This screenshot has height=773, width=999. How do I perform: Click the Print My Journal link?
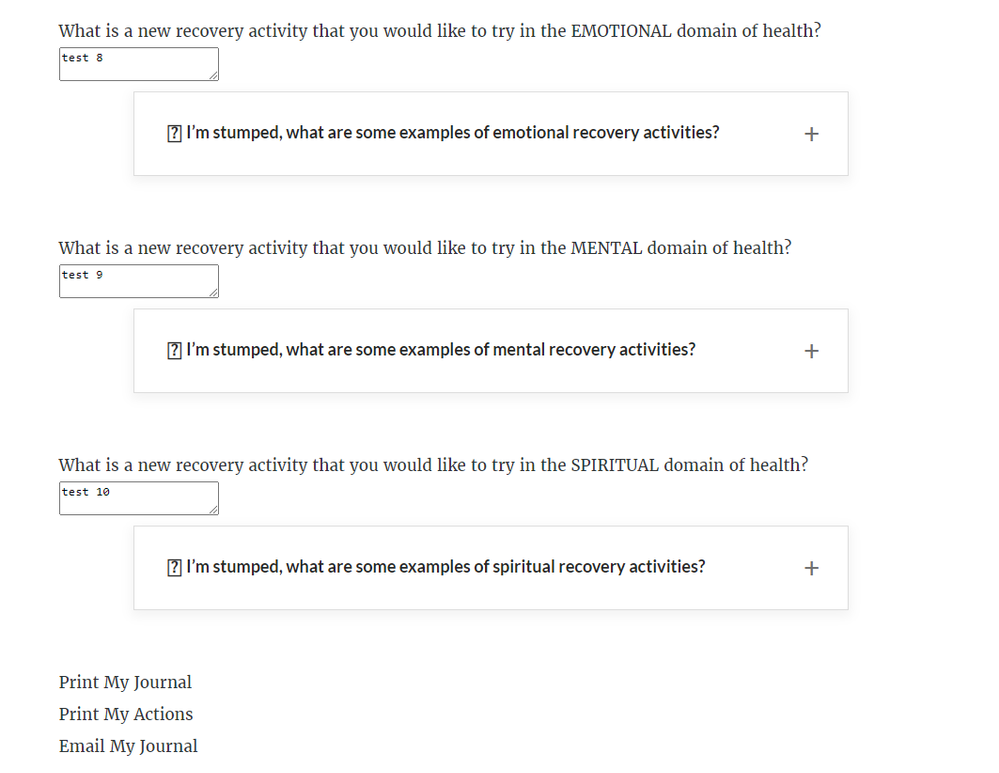(x=125, y=682)
